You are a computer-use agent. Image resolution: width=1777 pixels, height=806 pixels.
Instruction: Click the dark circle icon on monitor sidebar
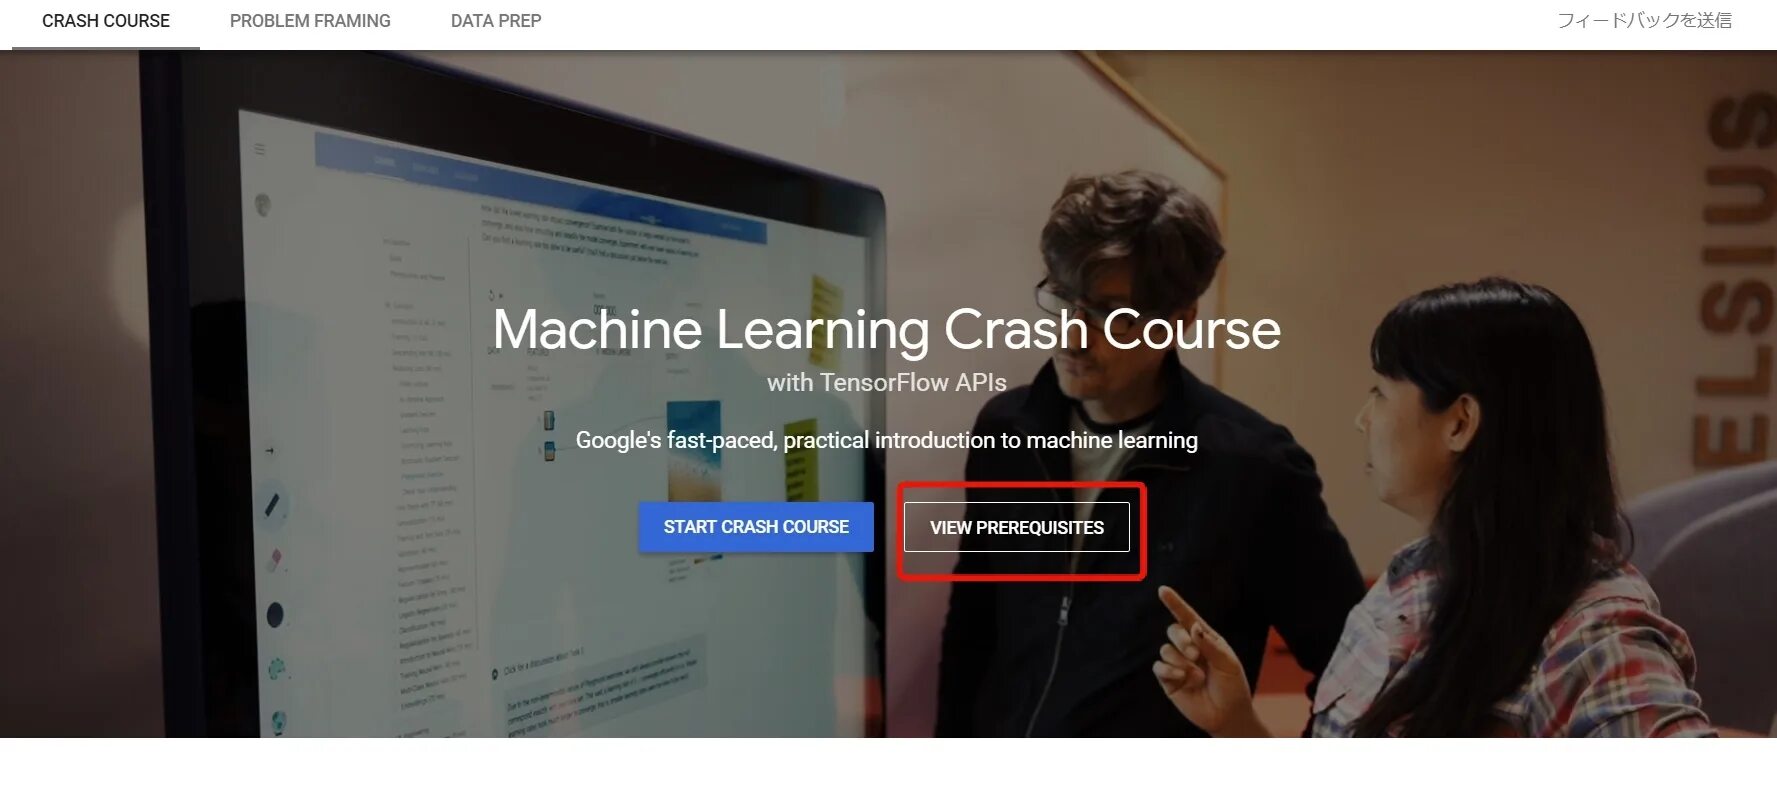275,614
